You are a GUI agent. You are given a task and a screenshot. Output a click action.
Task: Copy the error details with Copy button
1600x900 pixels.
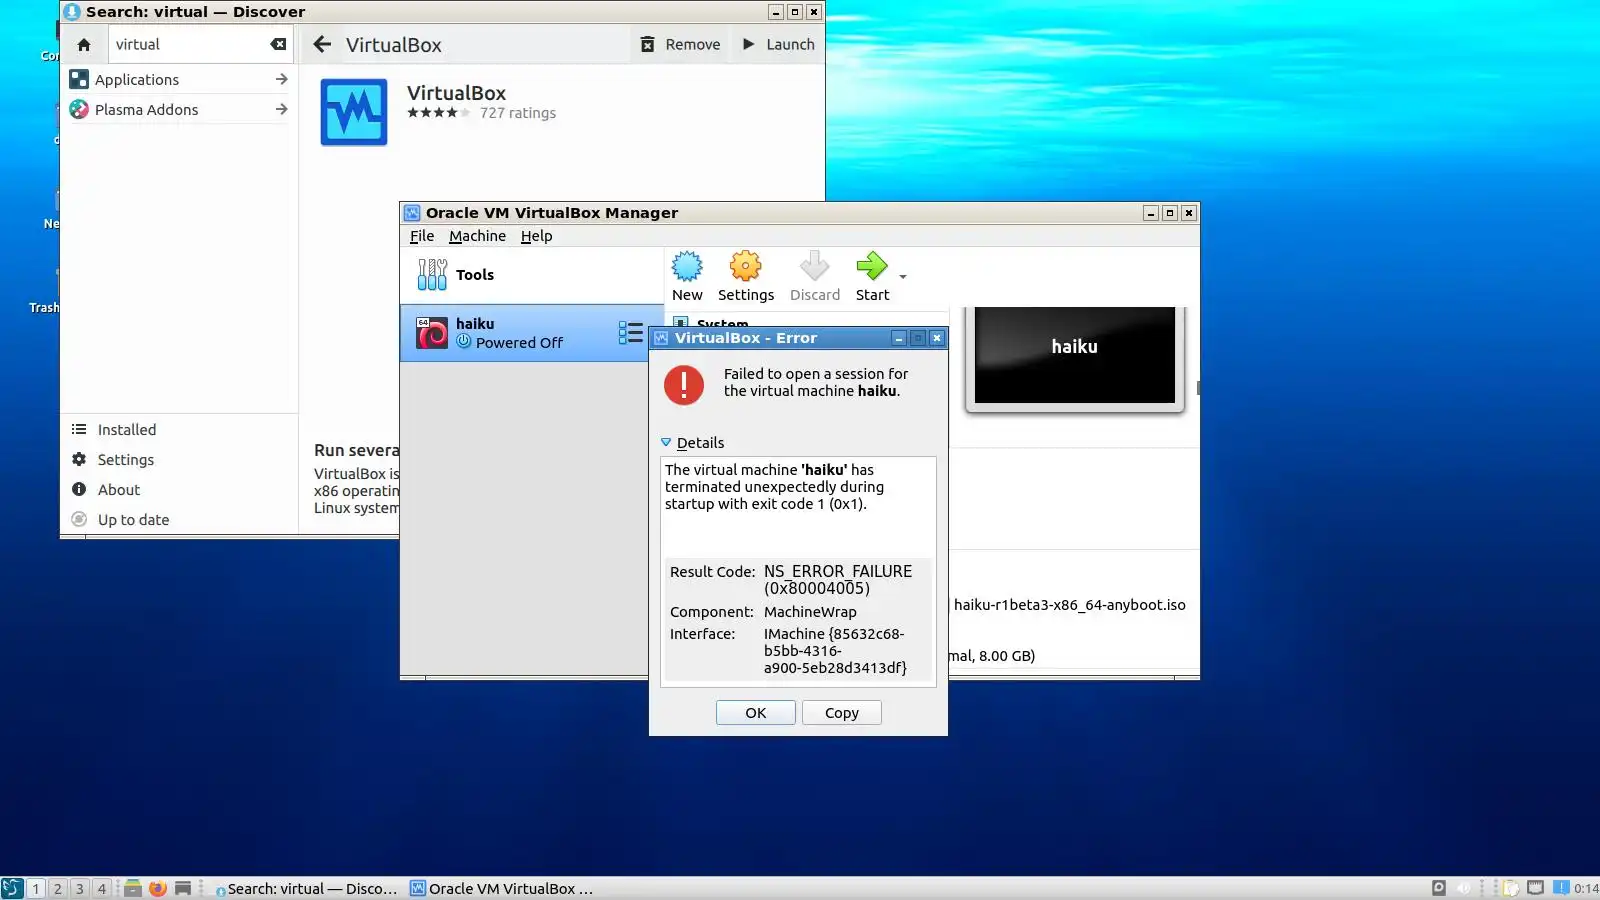pyautogui.click(x=842, y=713)
